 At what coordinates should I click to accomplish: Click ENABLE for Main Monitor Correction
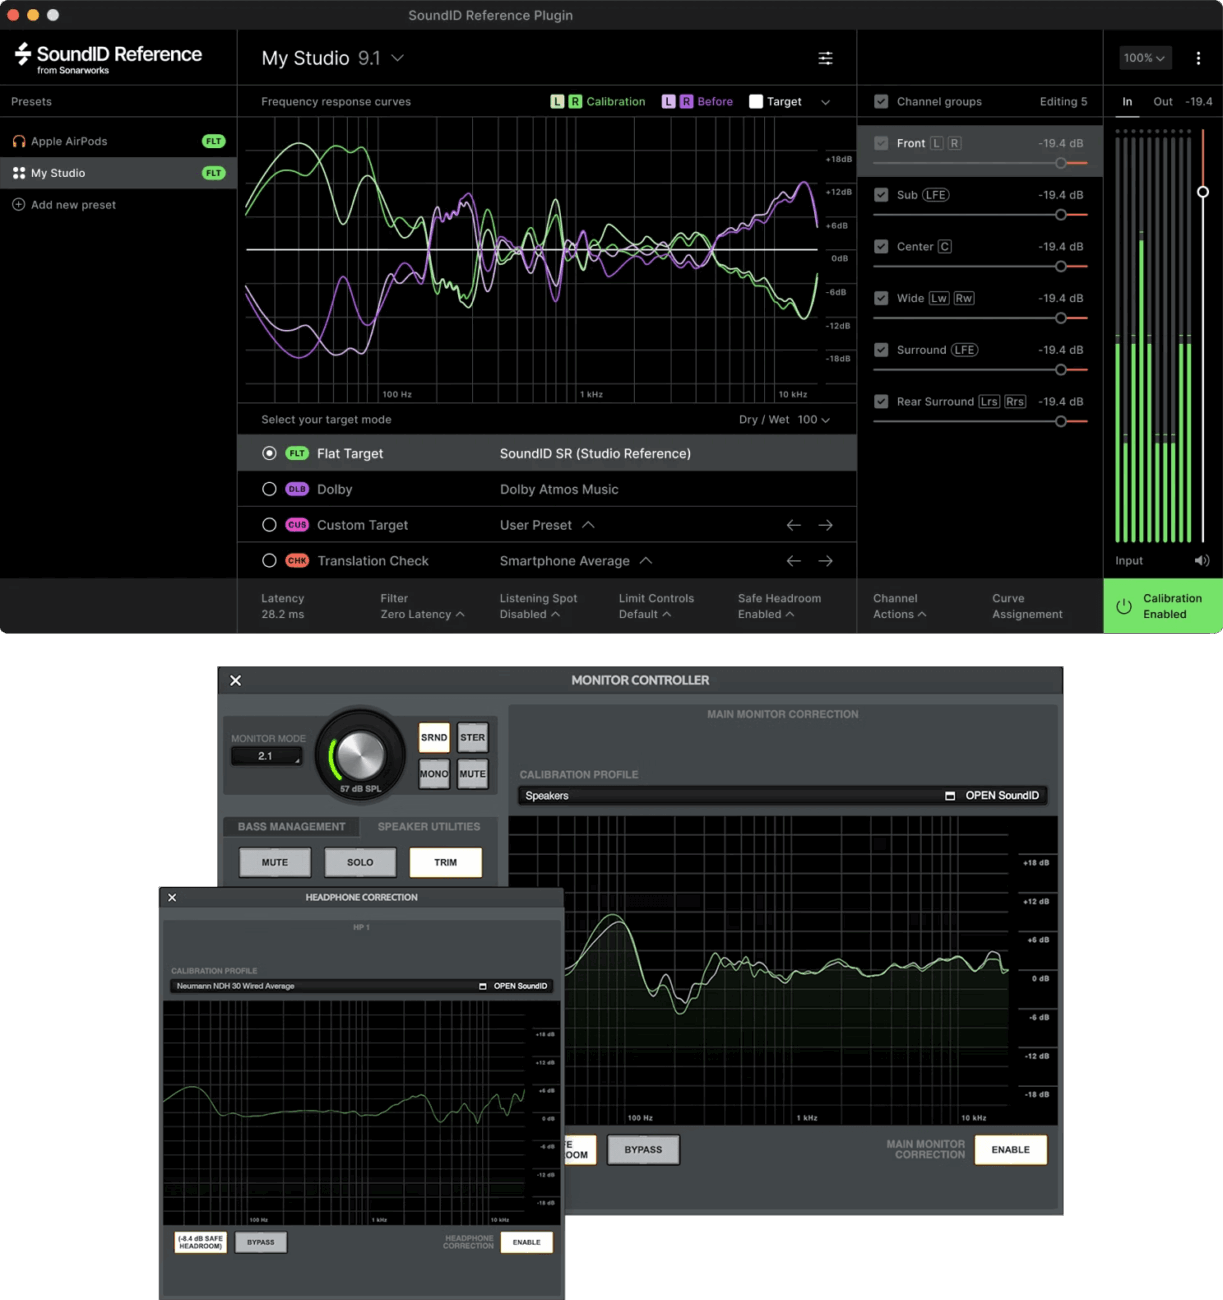point(1010,1150)
